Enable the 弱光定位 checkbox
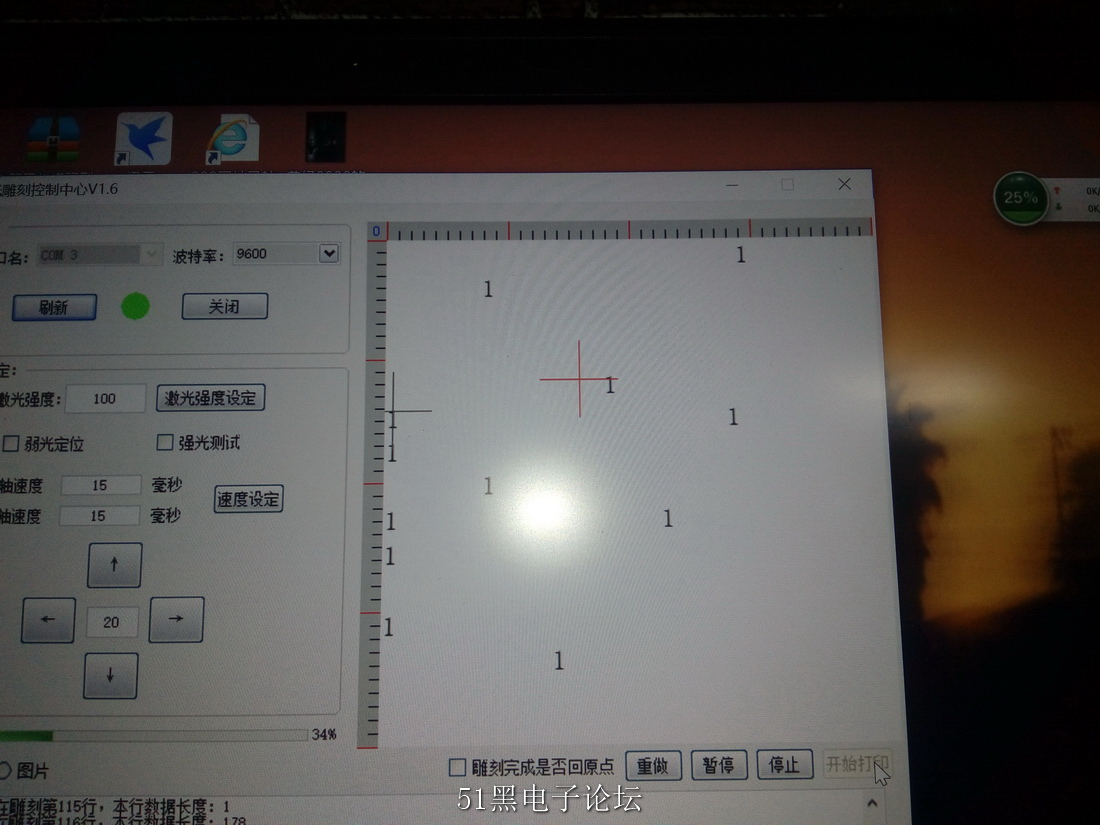1100x825 pixels. point(11,443)
